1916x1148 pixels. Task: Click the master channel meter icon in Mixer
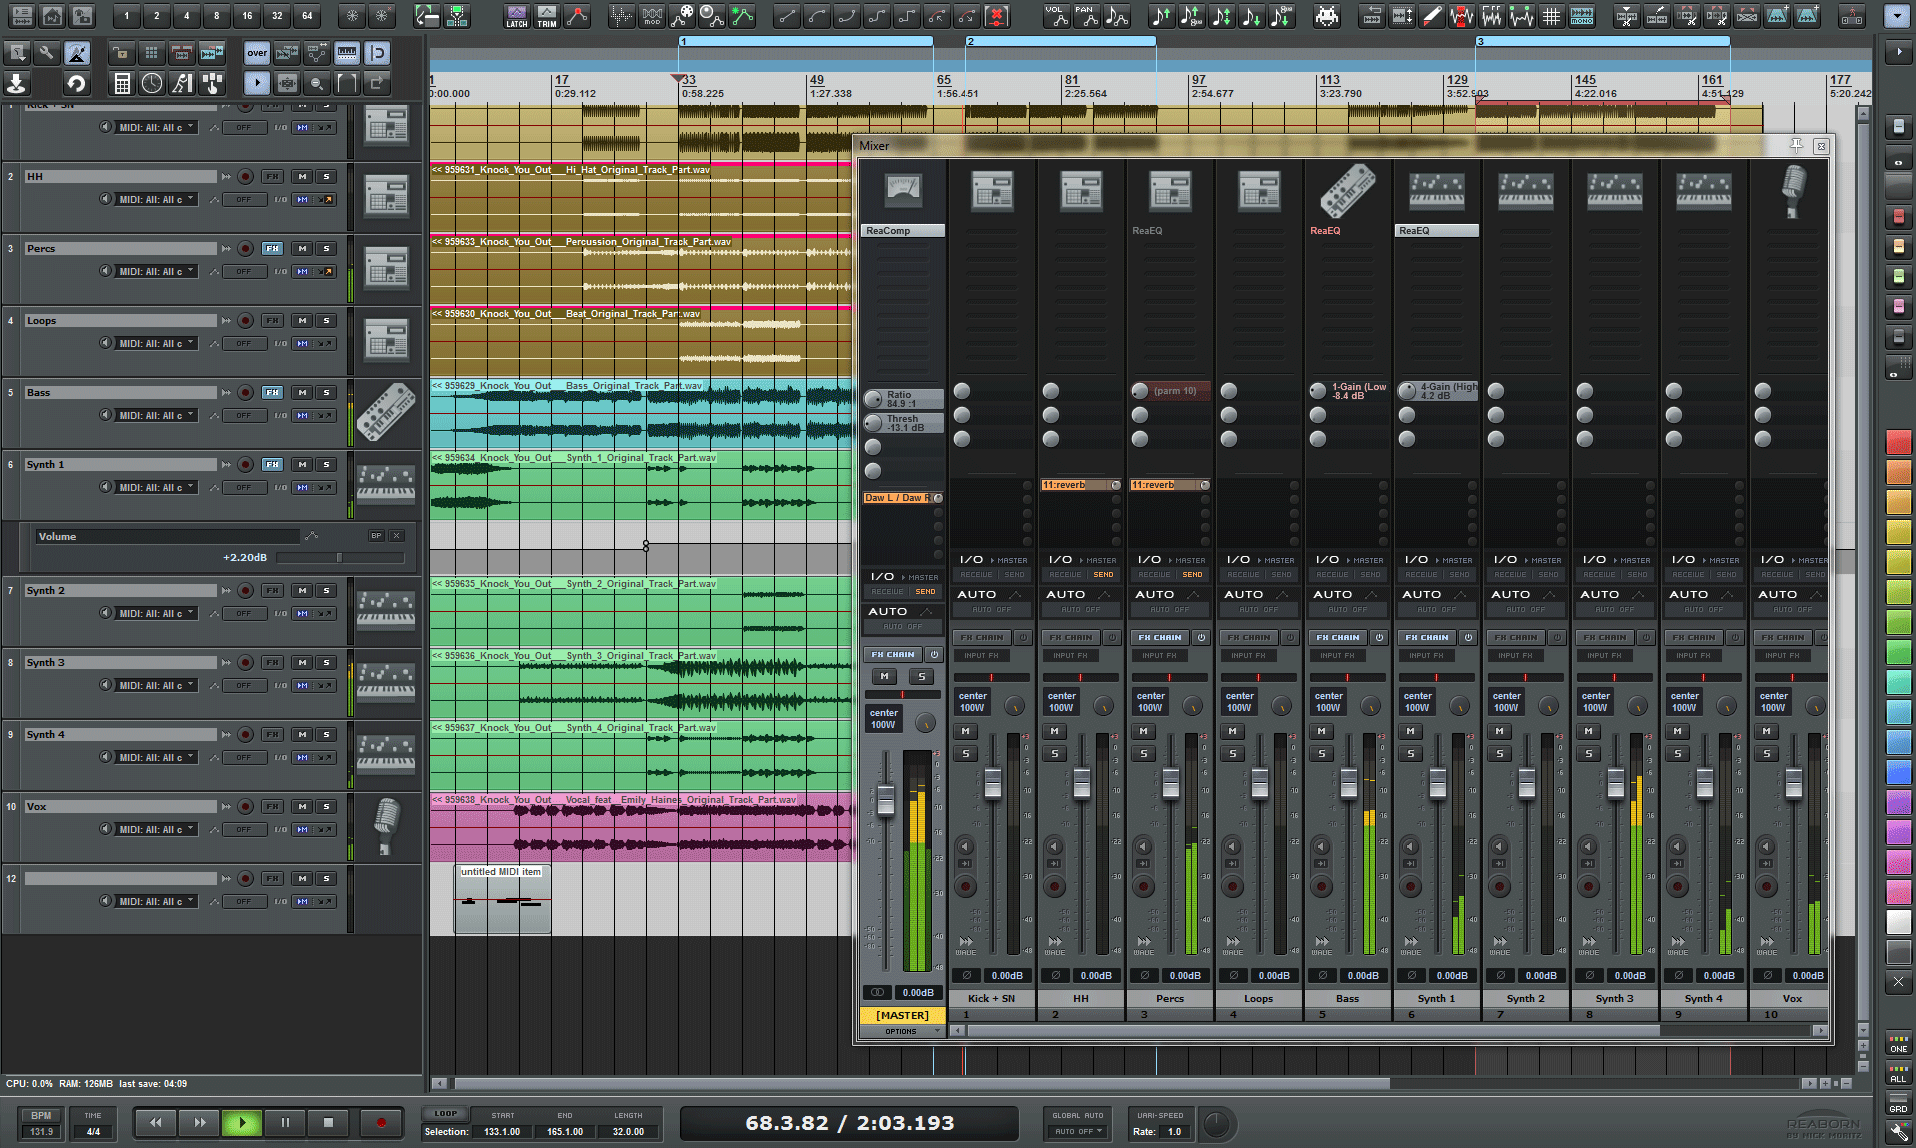click(x=903, y=189)
